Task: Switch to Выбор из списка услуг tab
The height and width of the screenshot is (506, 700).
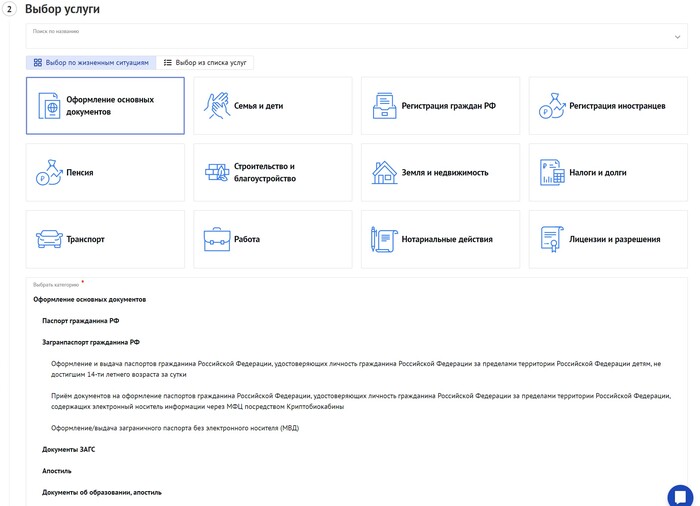Action: pos(205,63)
